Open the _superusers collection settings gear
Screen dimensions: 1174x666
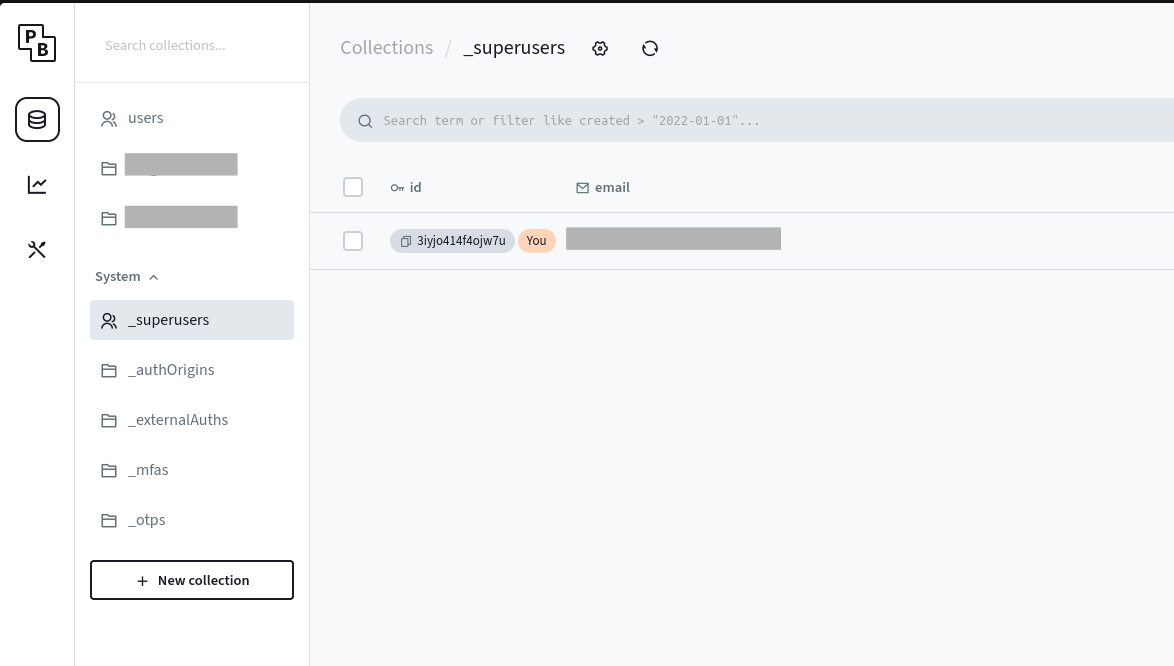coord(599,47)
